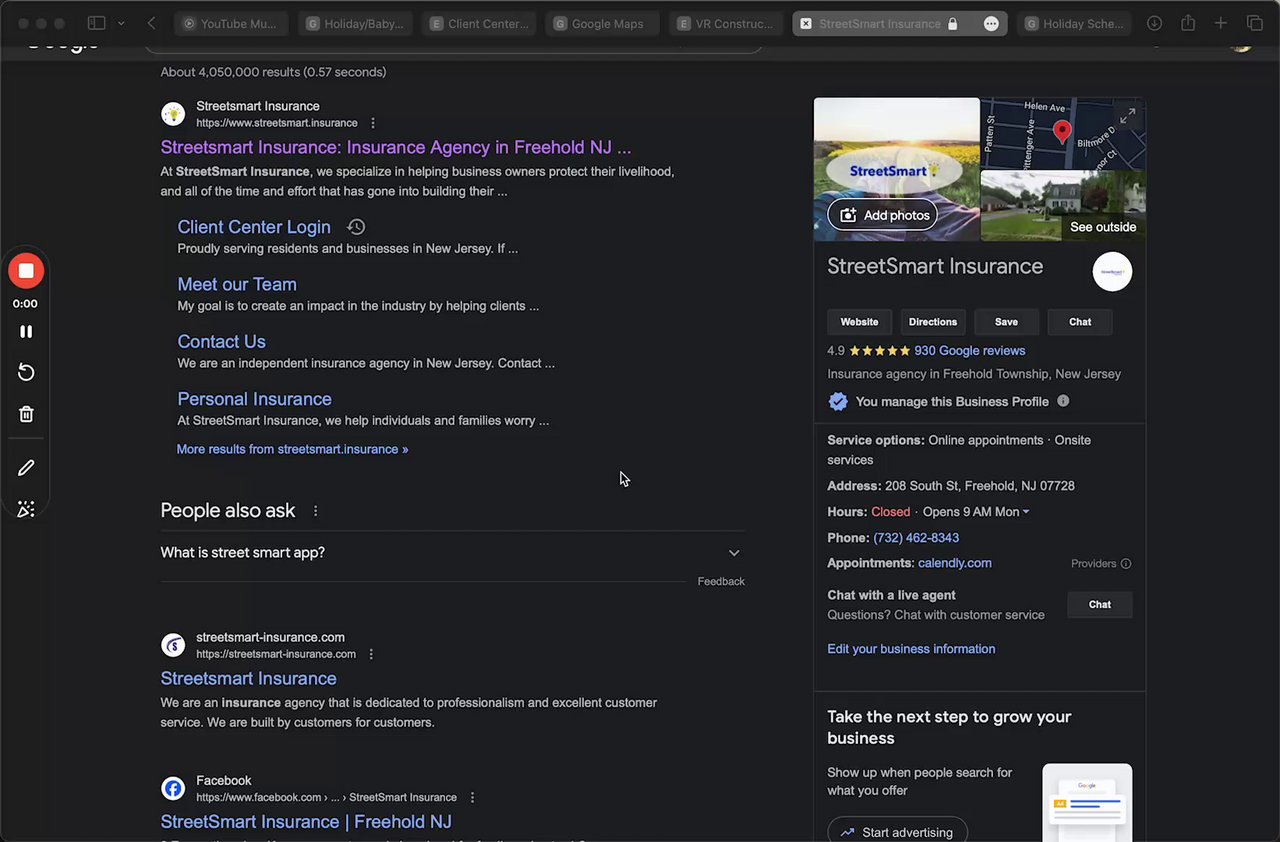Open Edit your business information
The width and height of the screenshot is (1280, 842).
(911, 649)
